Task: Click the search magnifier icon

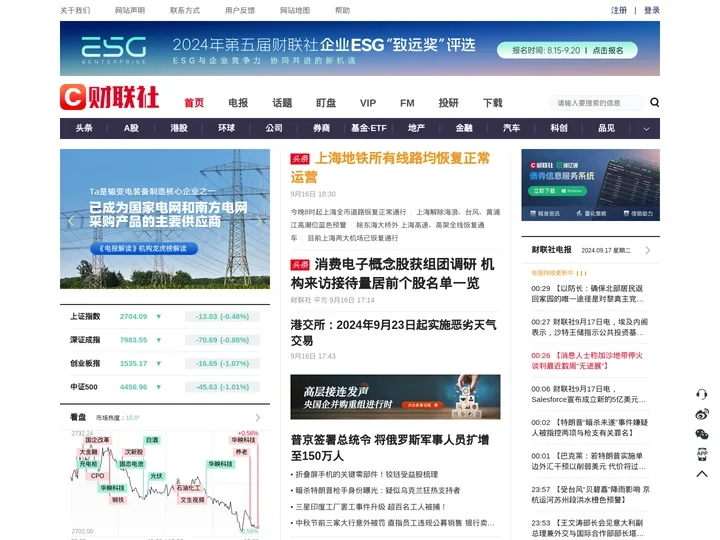Action: 654,102
